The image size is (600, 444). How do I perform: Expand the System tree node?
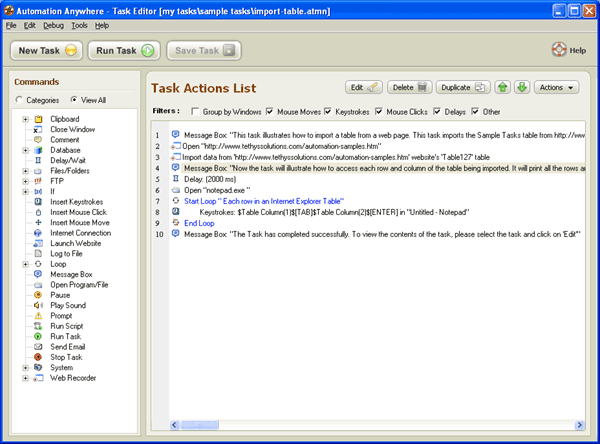(25, 367)
